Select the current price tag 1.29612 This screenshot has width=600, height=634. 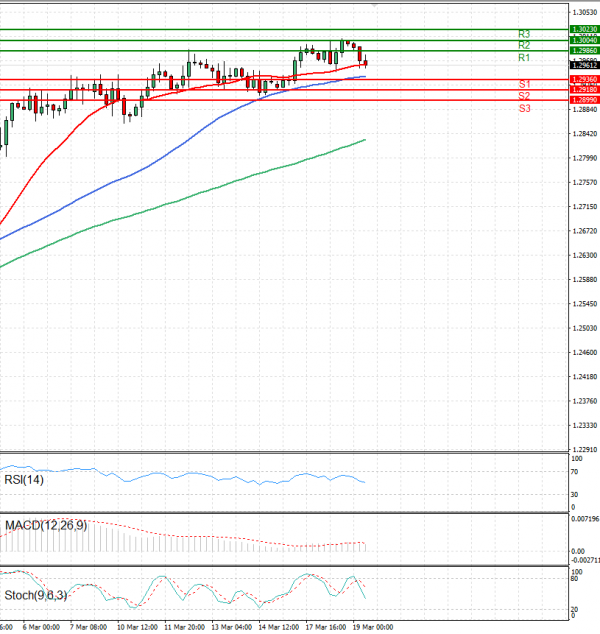[x=585, y=65]
